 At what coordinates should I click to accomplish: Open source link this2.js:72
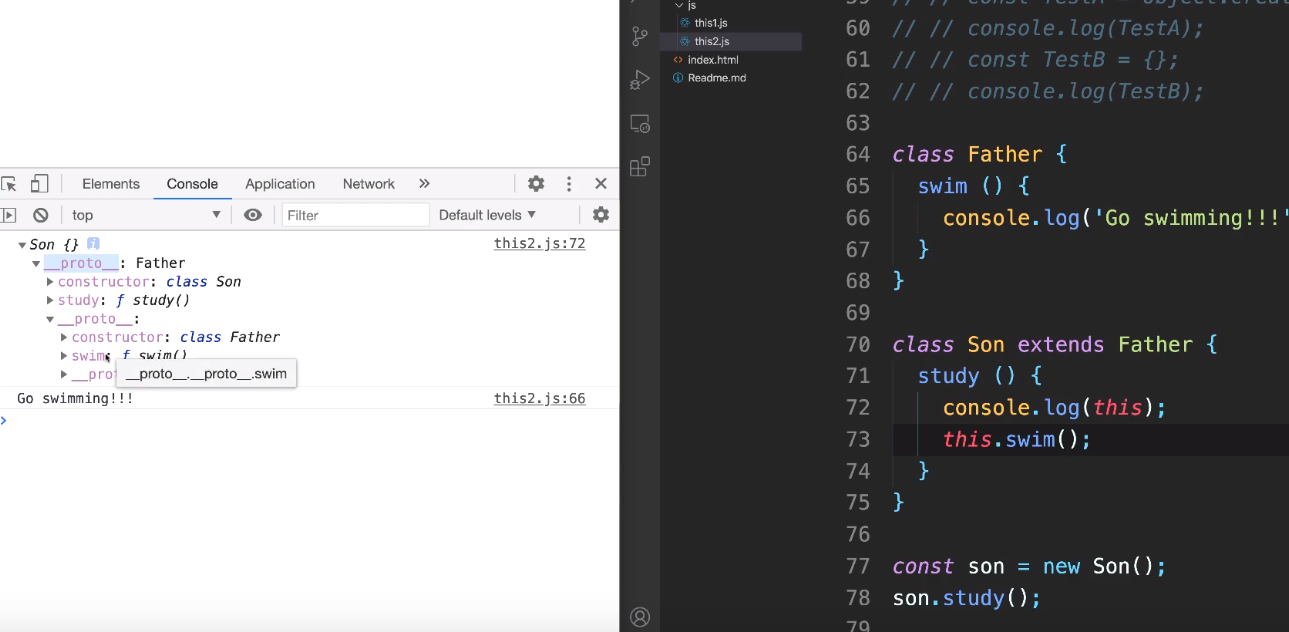539,244
